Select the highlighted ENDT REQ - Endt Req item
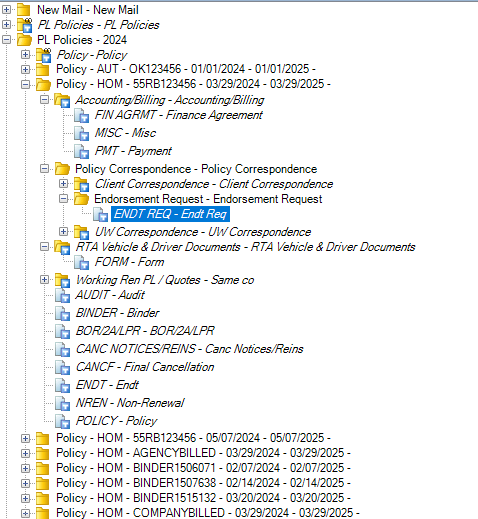Image resolution: width=478 pixels, height=519 pixels. (x=170, y=214)
